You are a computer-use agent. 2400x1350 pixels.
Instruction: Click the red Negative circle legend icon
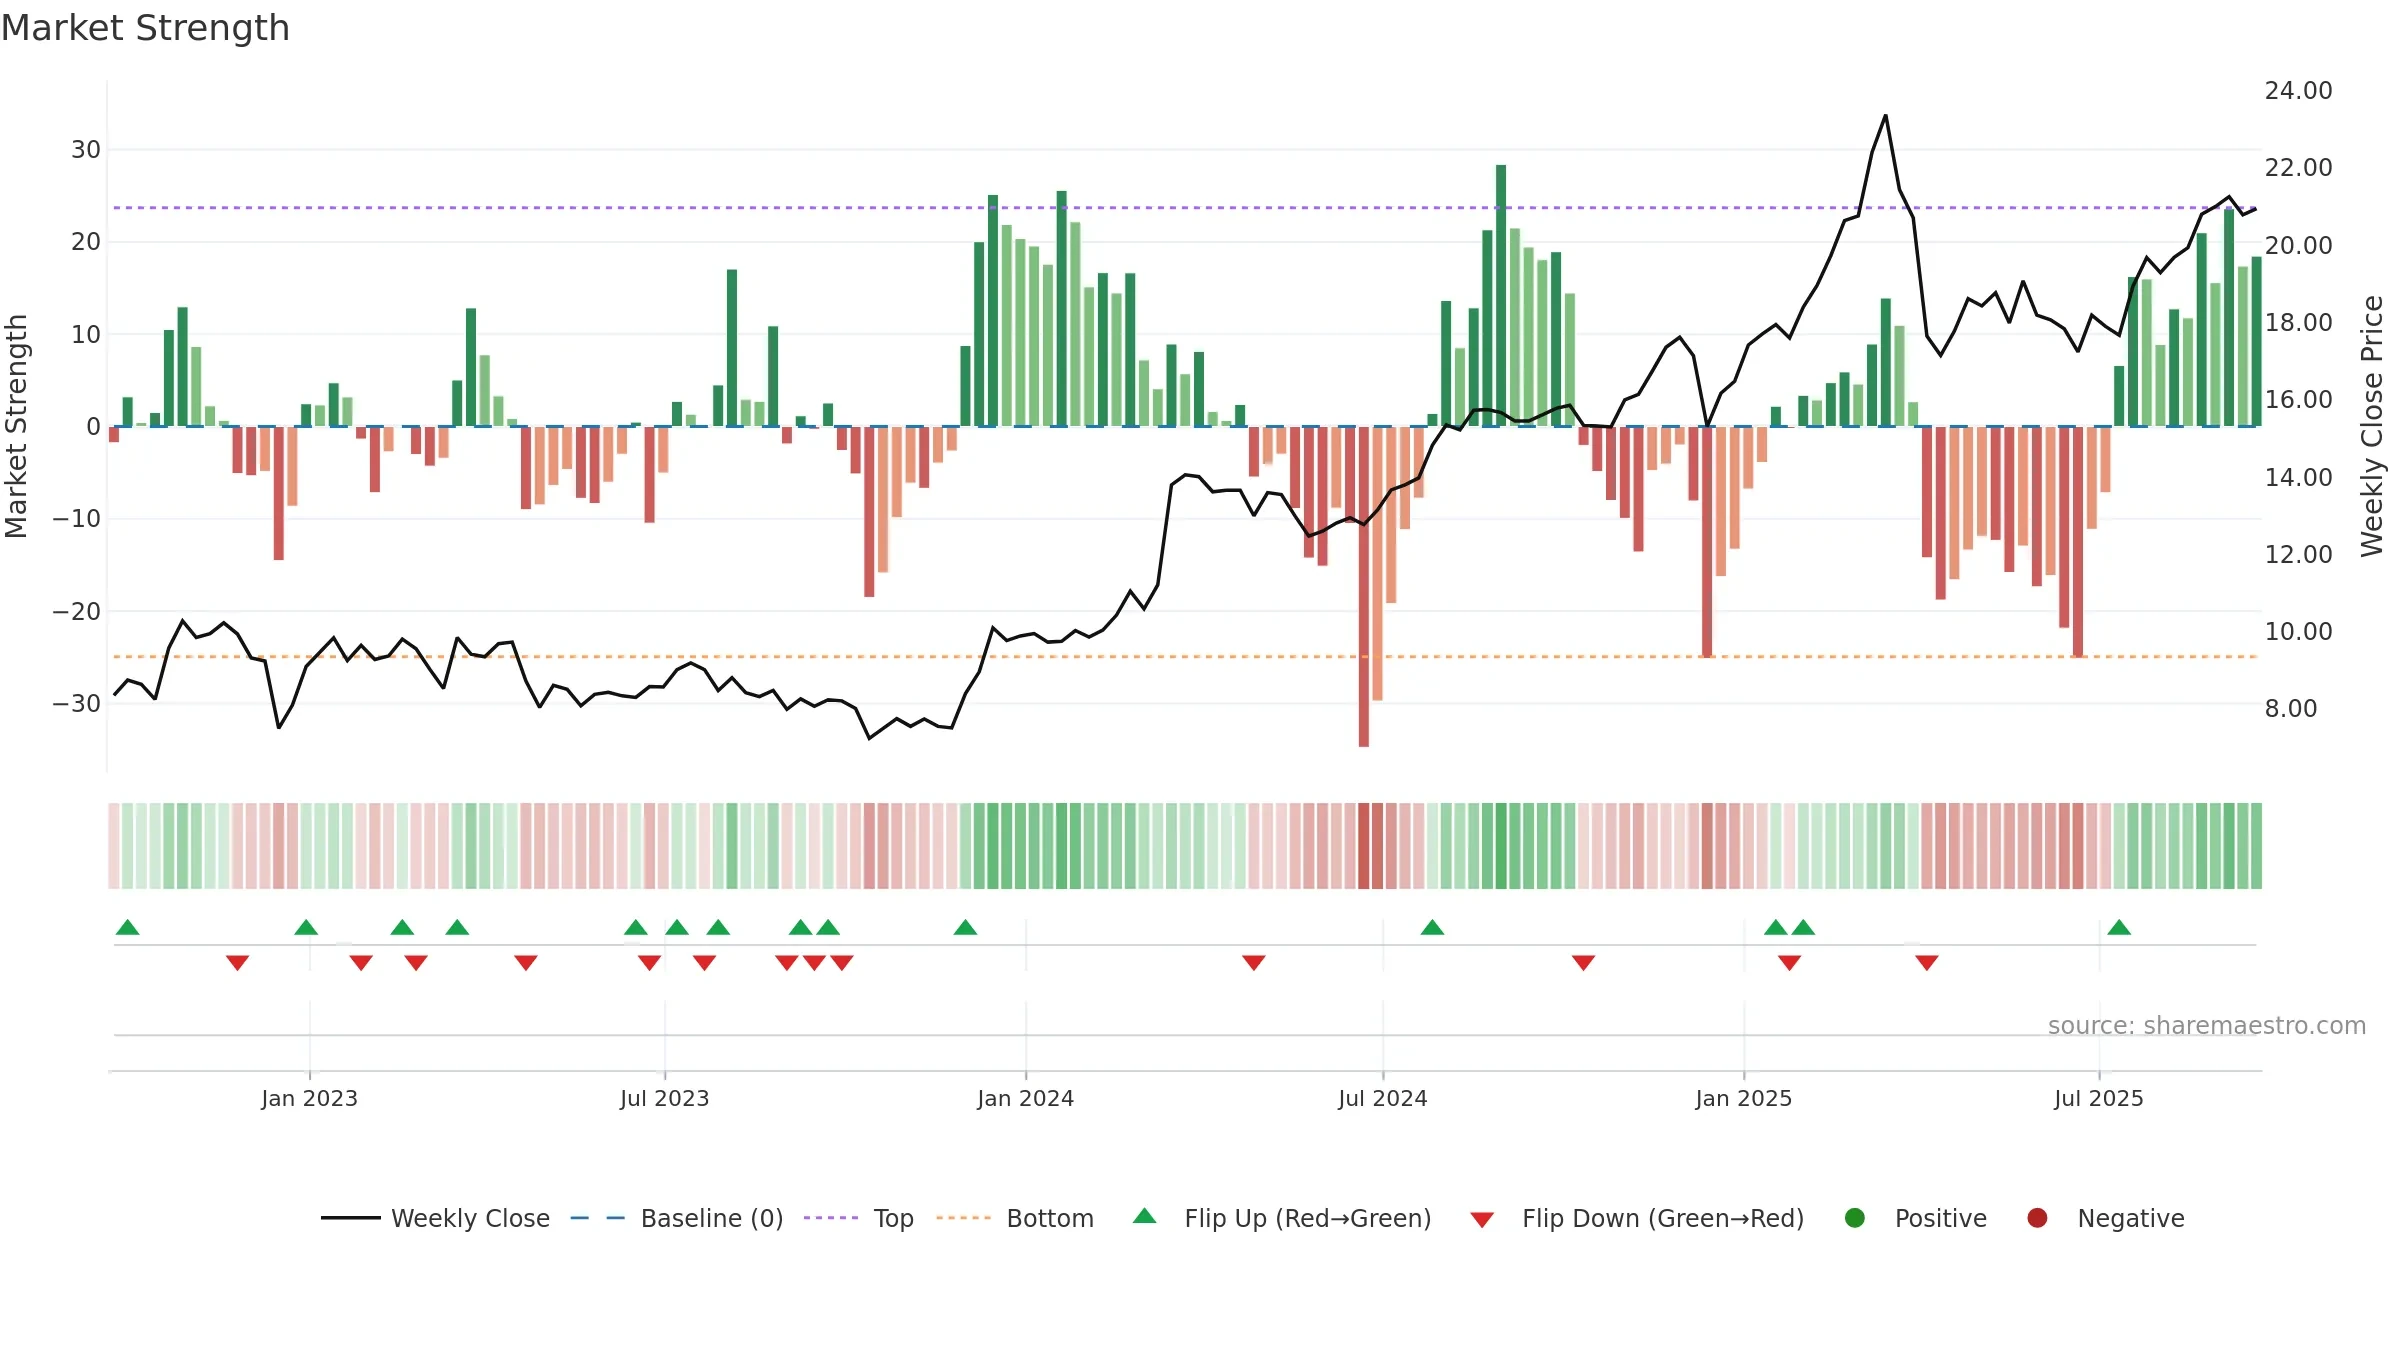pos(2037,1218)
